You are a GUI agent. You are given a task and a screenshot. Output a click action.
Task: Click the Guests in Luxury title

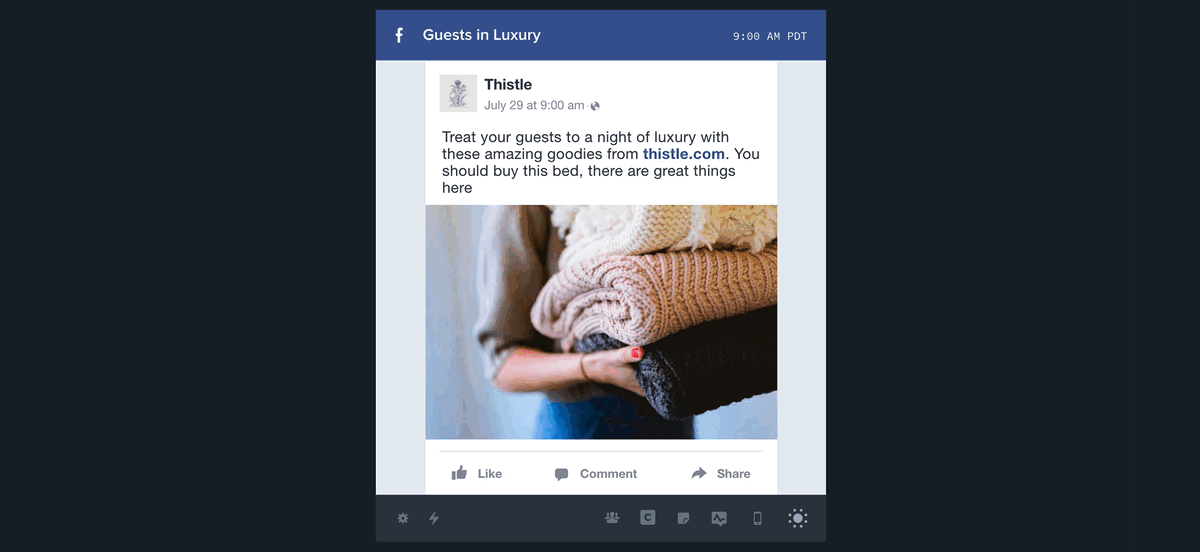click(x=481, y=35)
